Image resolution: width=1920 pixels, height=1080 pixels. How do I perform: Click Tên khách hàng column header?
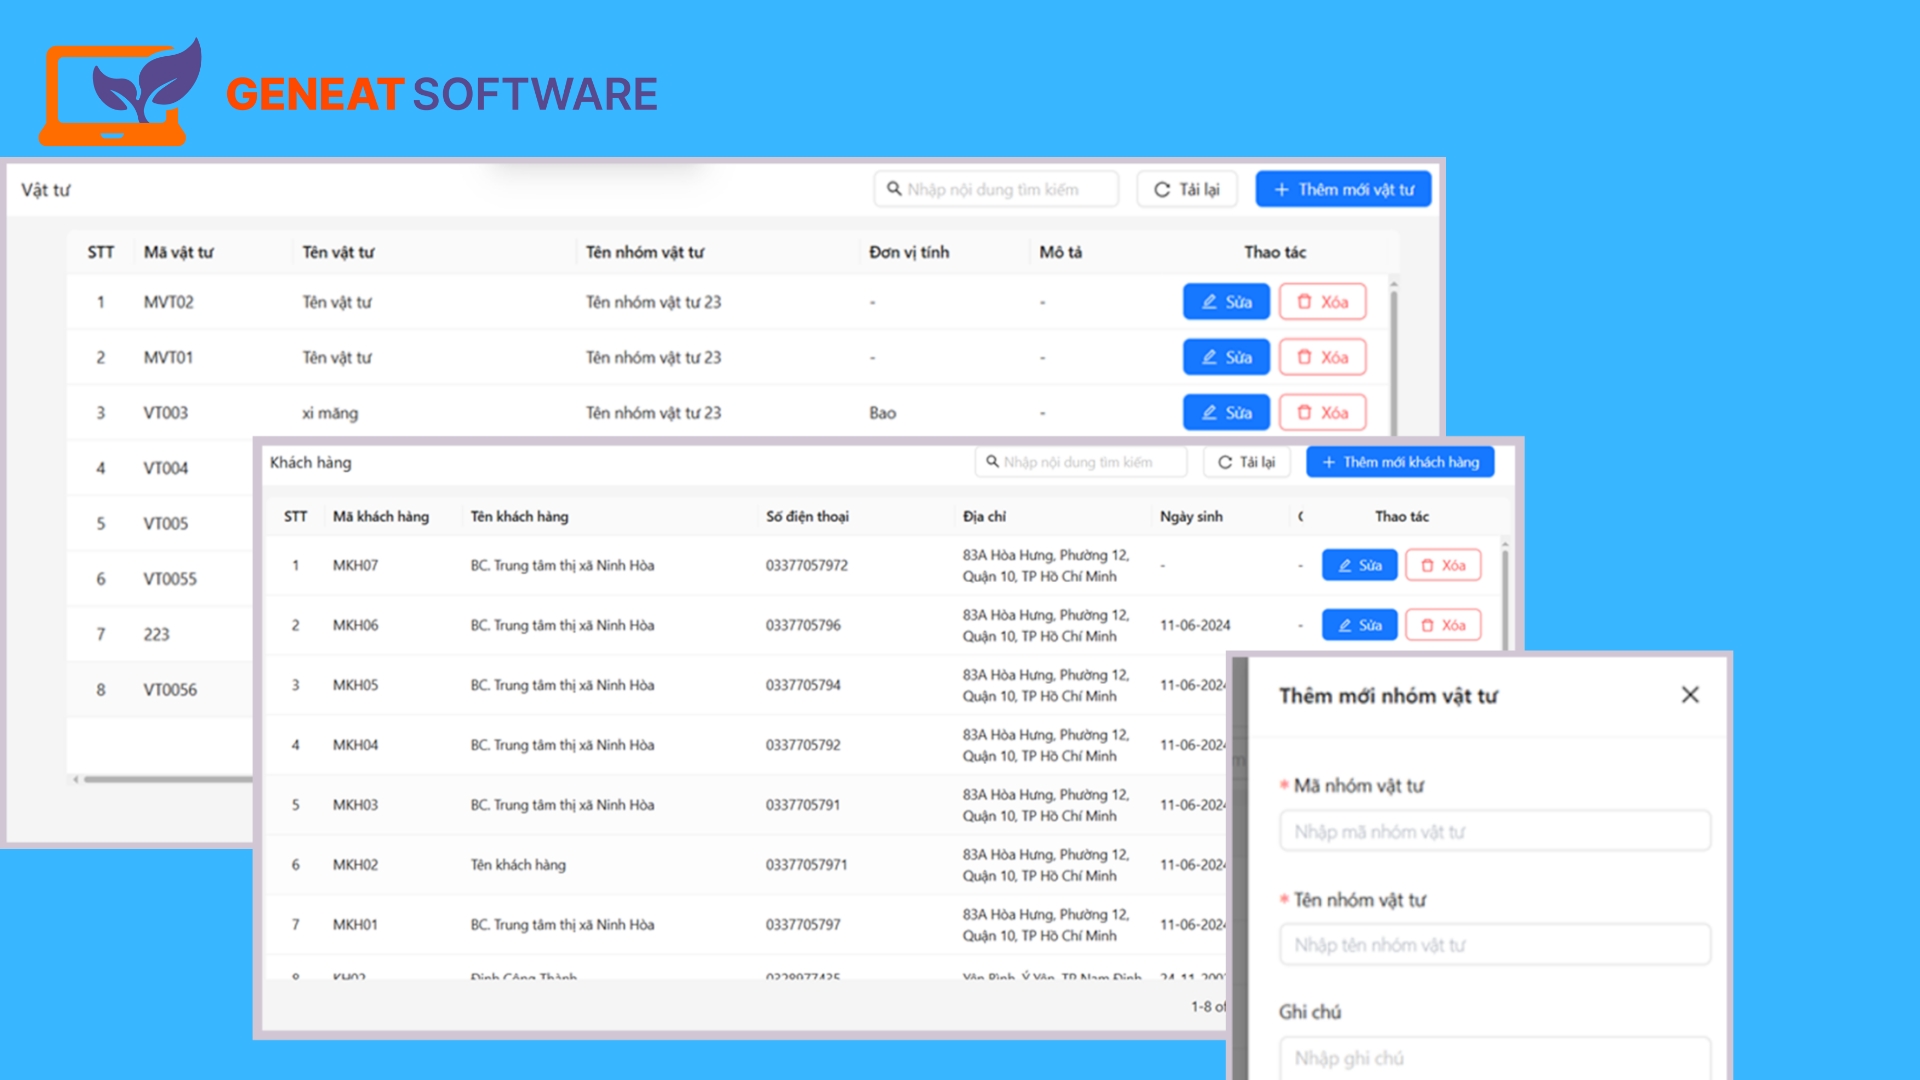(519, 516)
